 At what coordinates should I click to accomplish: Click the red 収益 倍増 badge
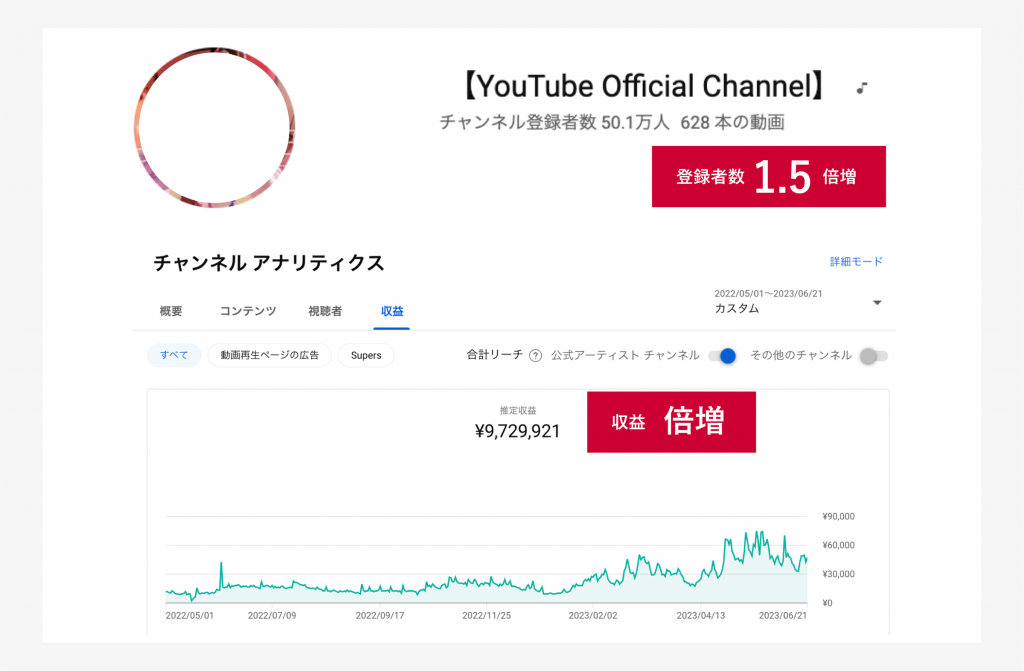click(670, 422)
